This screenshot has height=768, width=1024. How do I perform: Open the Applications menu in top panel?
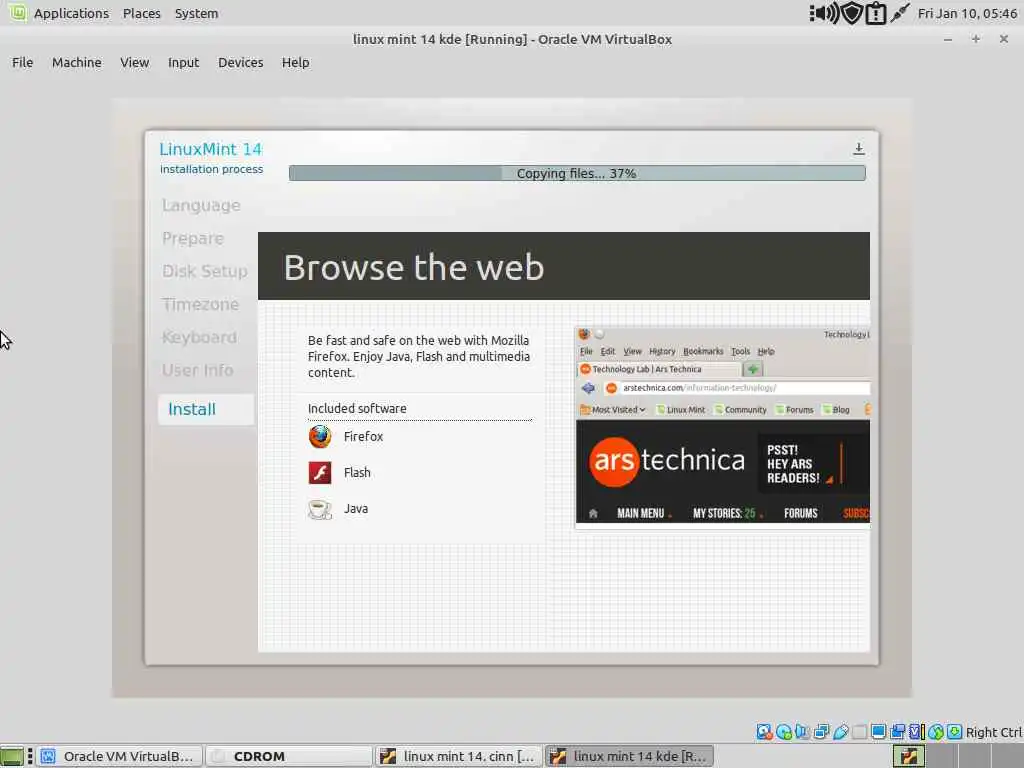(x=71, y=13)
